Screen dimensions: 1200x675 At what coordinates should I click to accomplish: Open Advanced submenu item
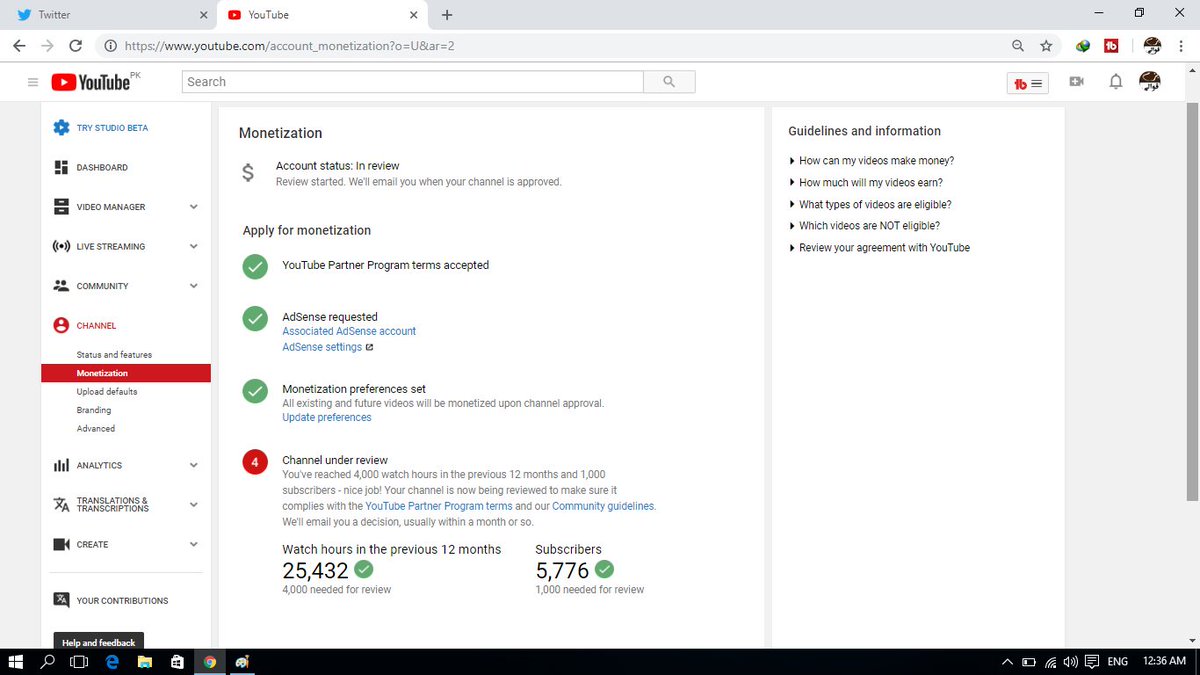(x=96, y=429)
